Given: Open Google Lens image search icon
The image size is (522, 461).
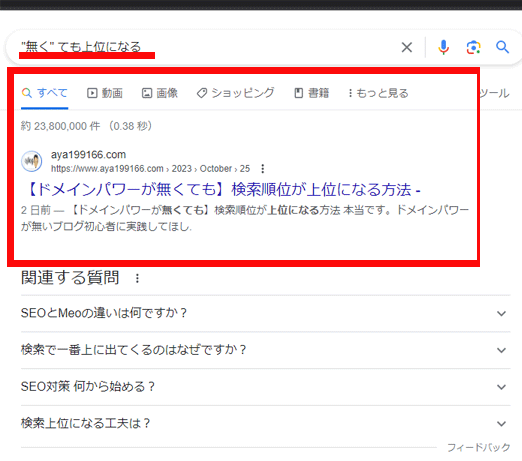Looking at the screenshot, I should coord(473,47).
